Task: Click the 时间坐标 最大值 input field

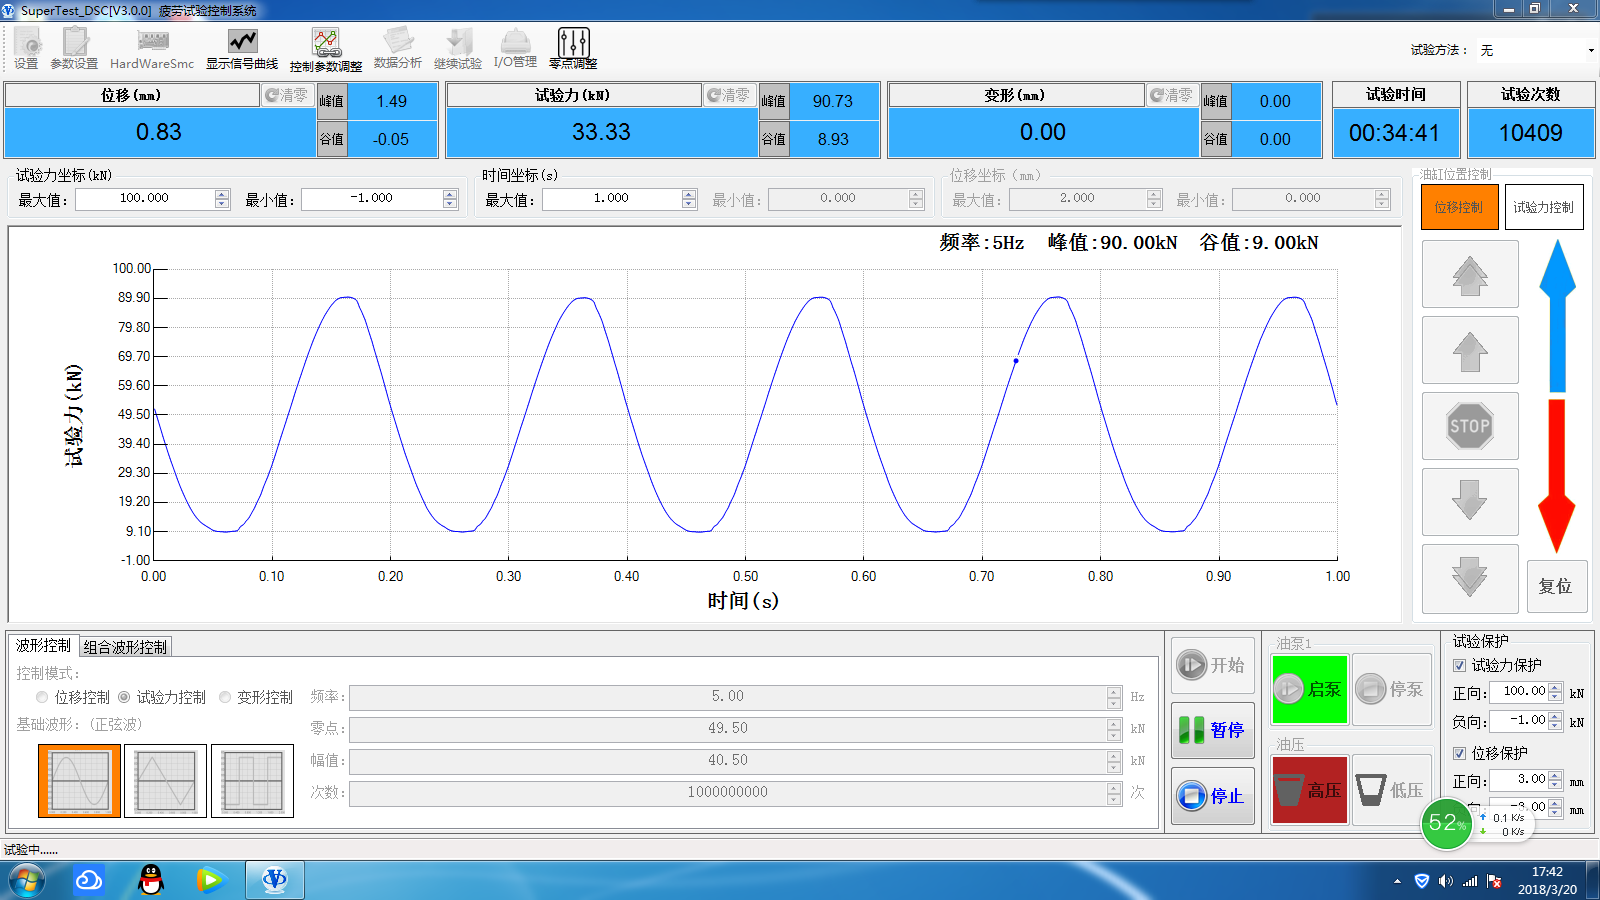Action: tap(611, 199)
